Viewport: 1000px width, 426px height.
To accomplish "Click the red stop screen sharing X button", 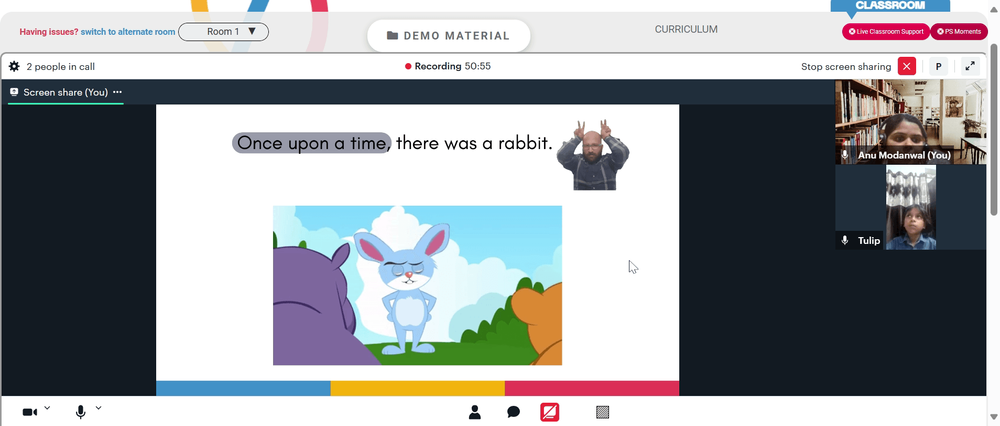I will click(x=907, y=66).
